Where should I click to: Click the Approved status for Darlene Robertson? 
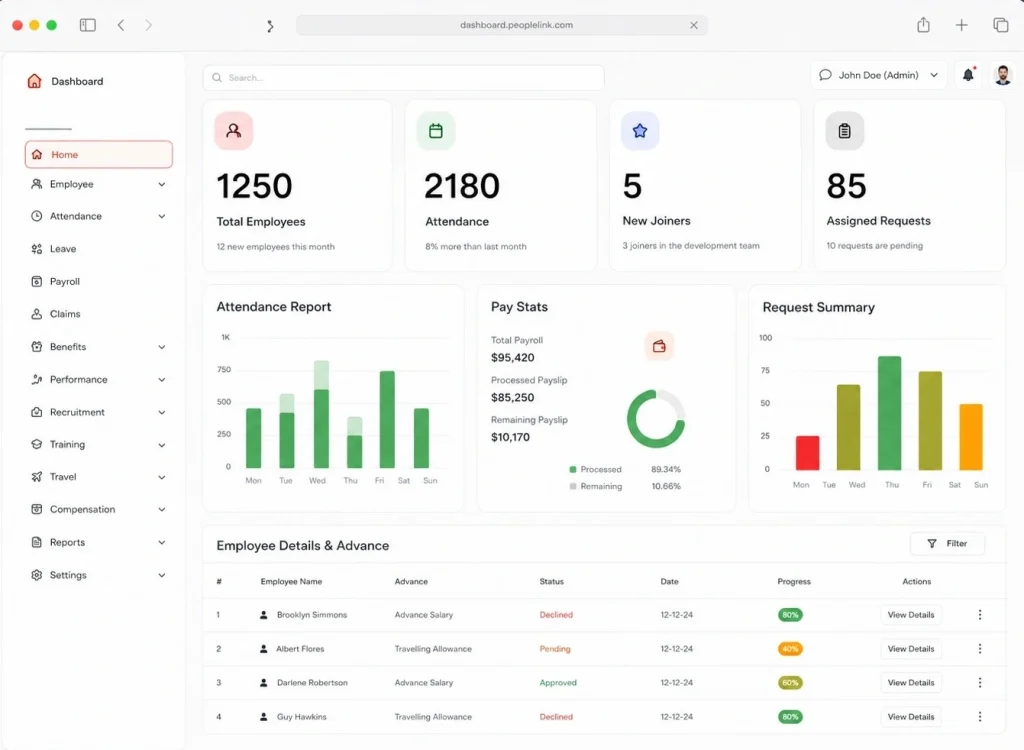(x=558, y=683)
